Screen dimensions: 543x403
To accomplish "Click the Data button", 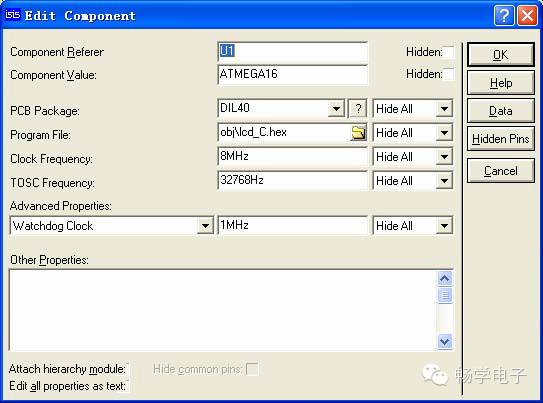I will [x=500, y=111].
